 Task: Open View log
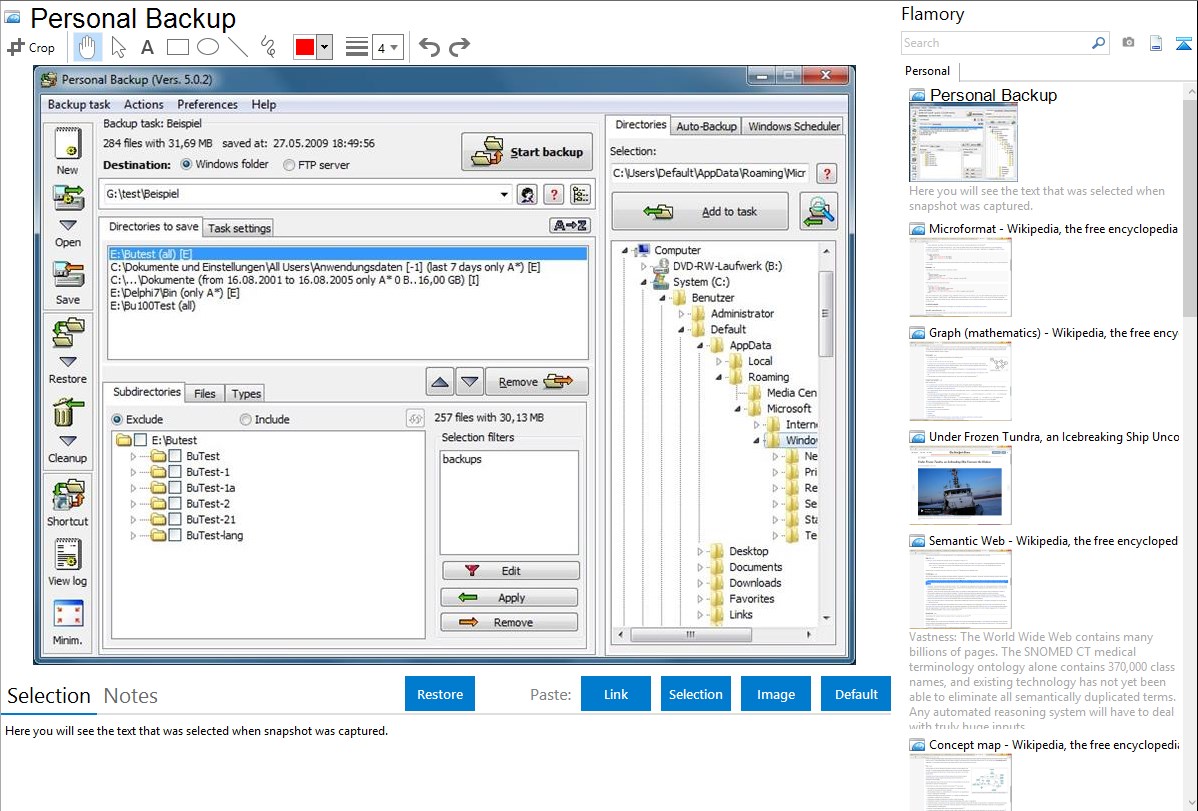(x=67, y=554)
